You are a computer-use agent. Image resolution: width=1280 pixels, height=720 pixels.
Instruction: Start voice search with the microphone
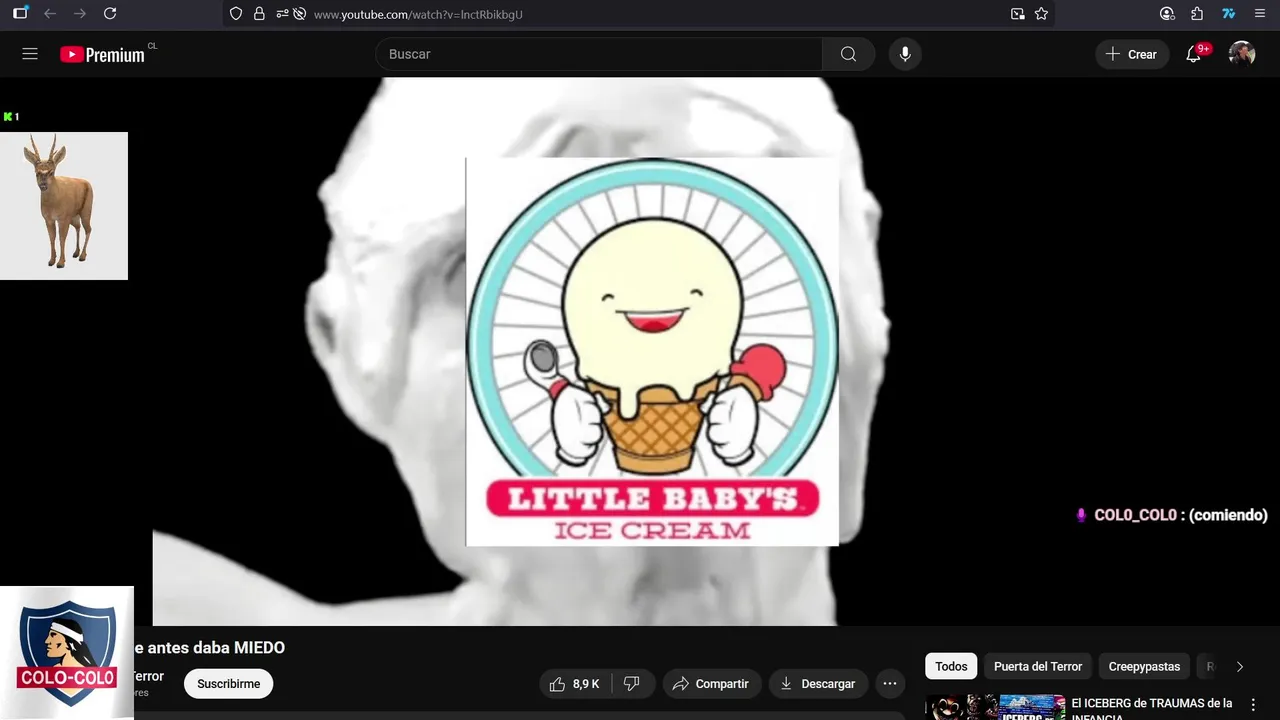coord(905,54)
